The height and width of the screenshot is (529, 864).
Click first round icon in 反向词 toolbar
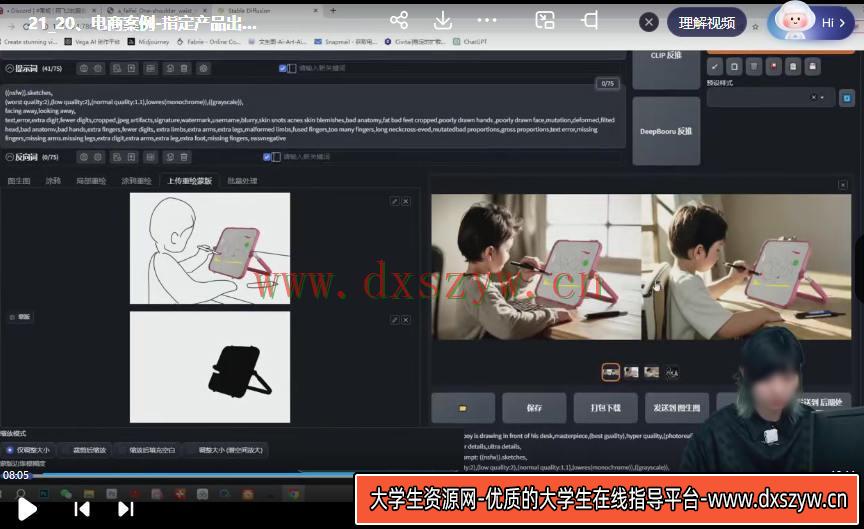tap(84, 157)
